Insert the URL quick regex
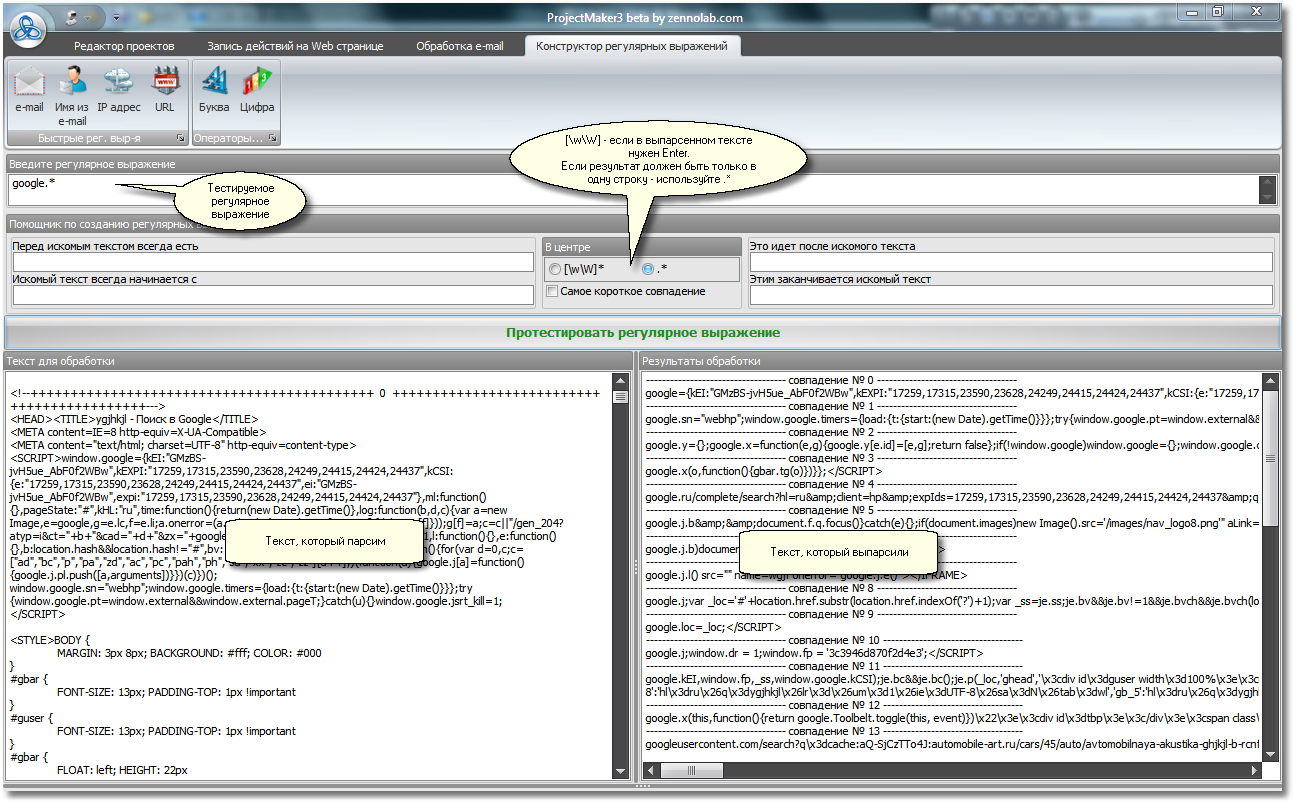 pos(164,89)
